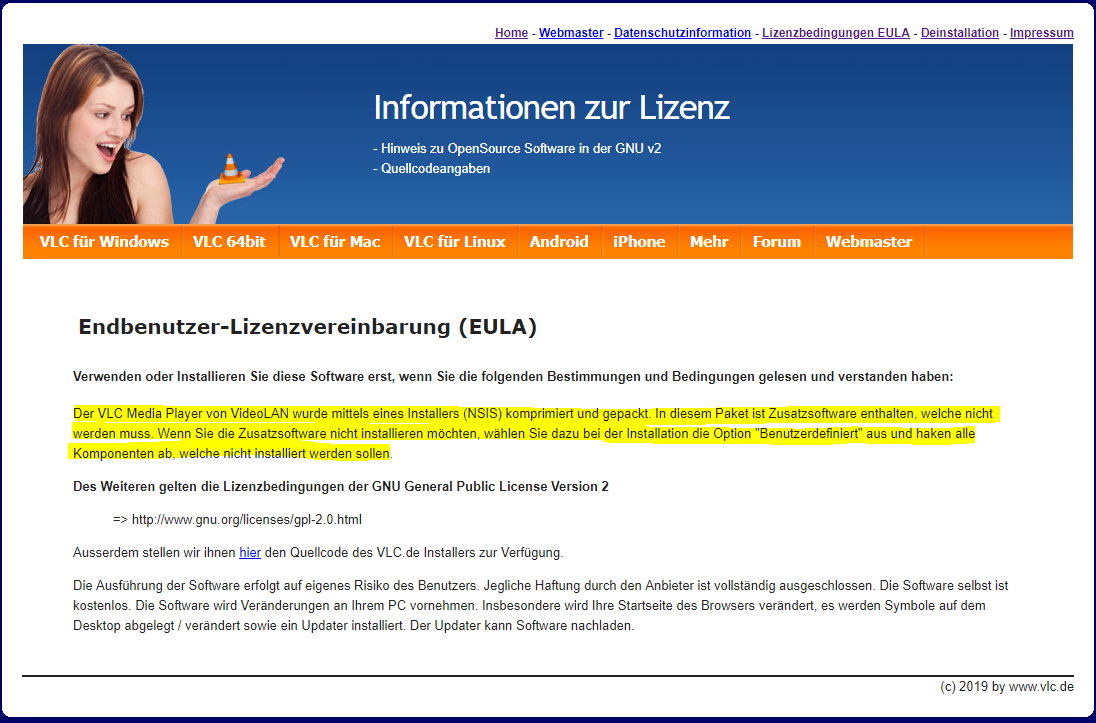Select VLC 64bit menu item
The image size is (1096, 723).
(229, 242)
